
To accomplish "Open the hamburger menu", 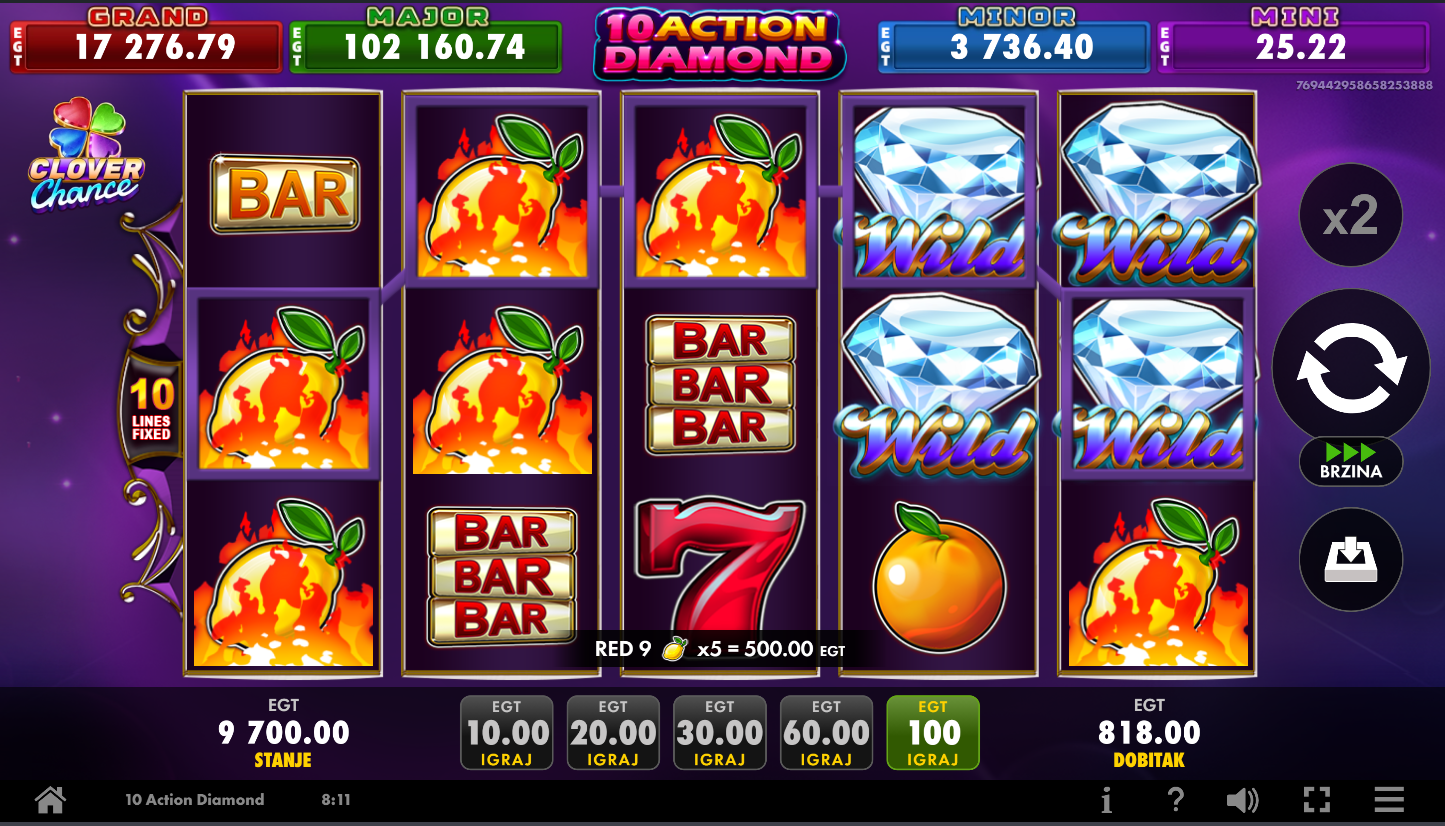I will (1389, 800).
